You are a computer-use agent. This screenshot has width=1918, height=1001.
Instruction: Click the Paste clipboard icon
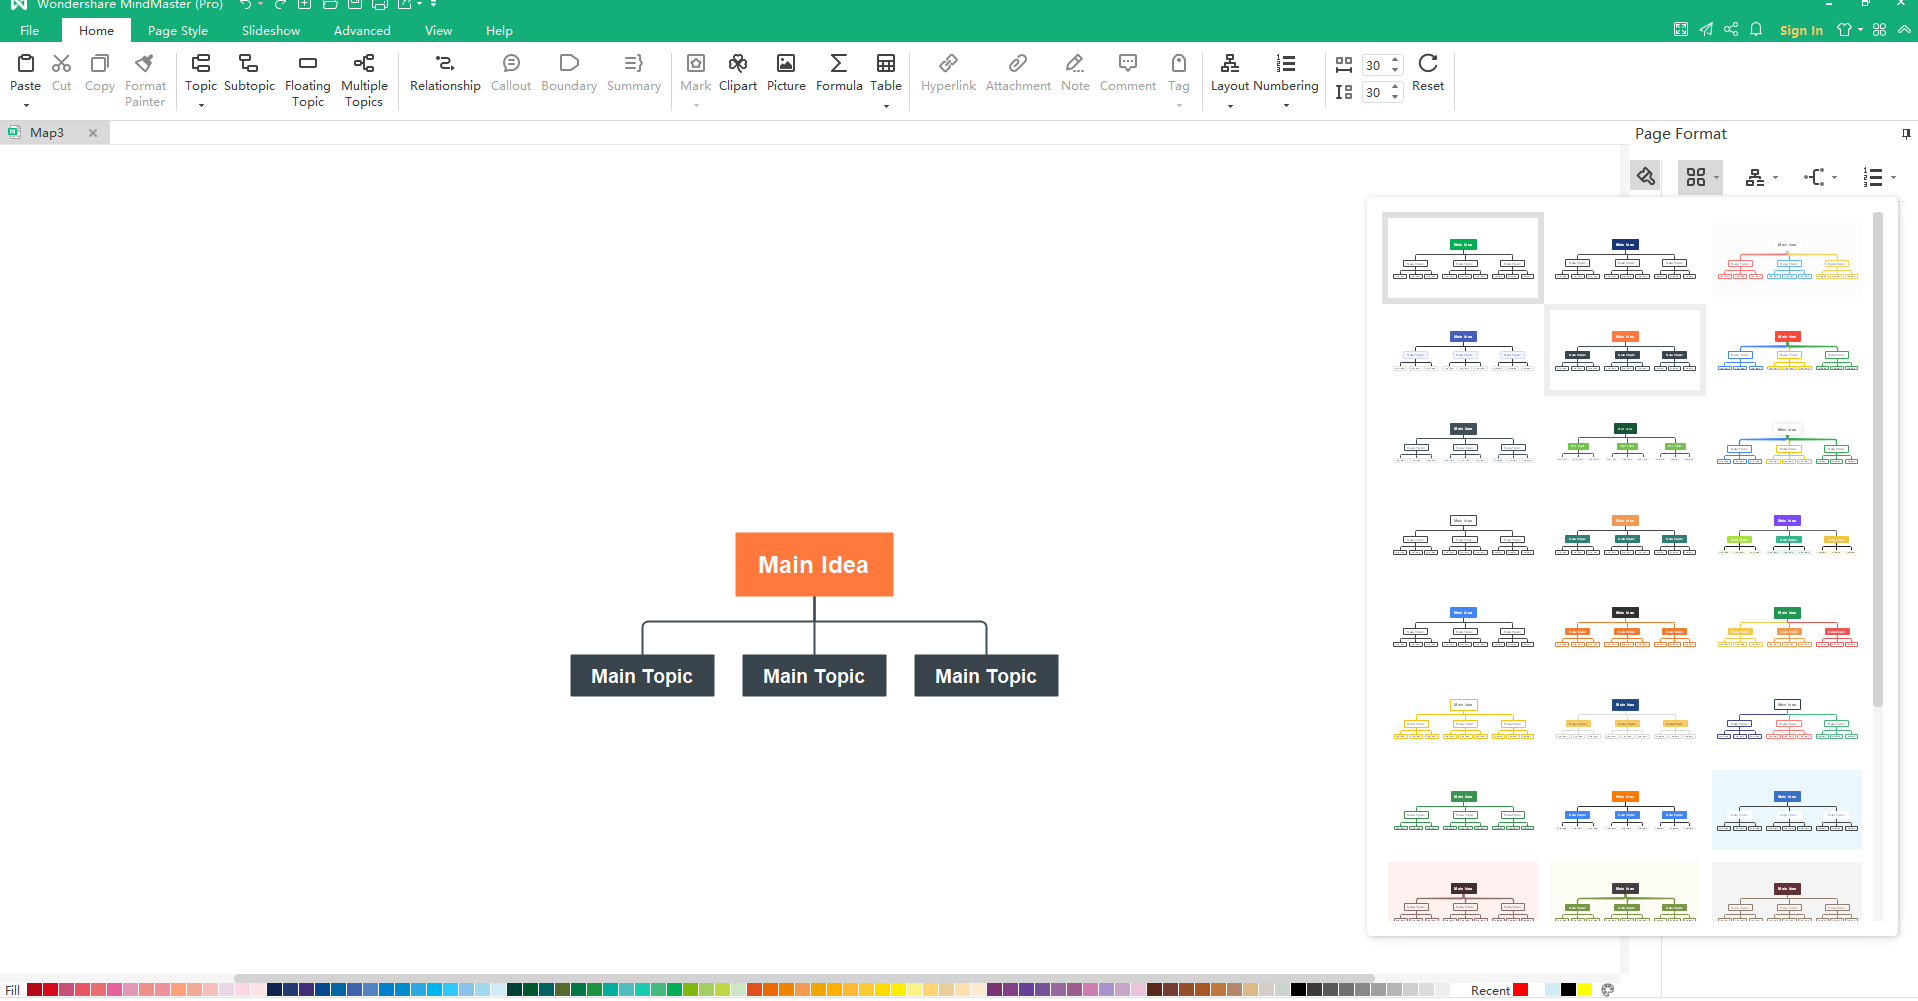click(x=26, y=64)
